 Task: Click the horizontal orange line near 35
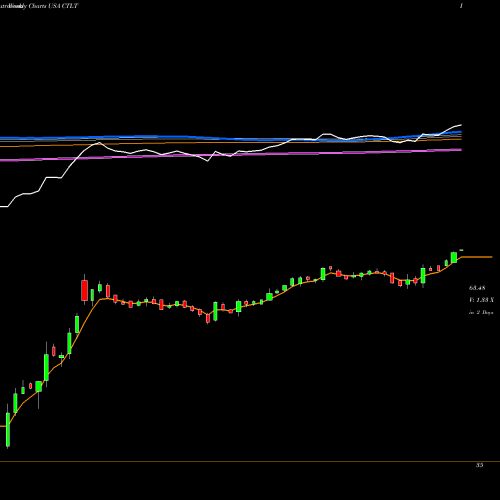point(250,461)
